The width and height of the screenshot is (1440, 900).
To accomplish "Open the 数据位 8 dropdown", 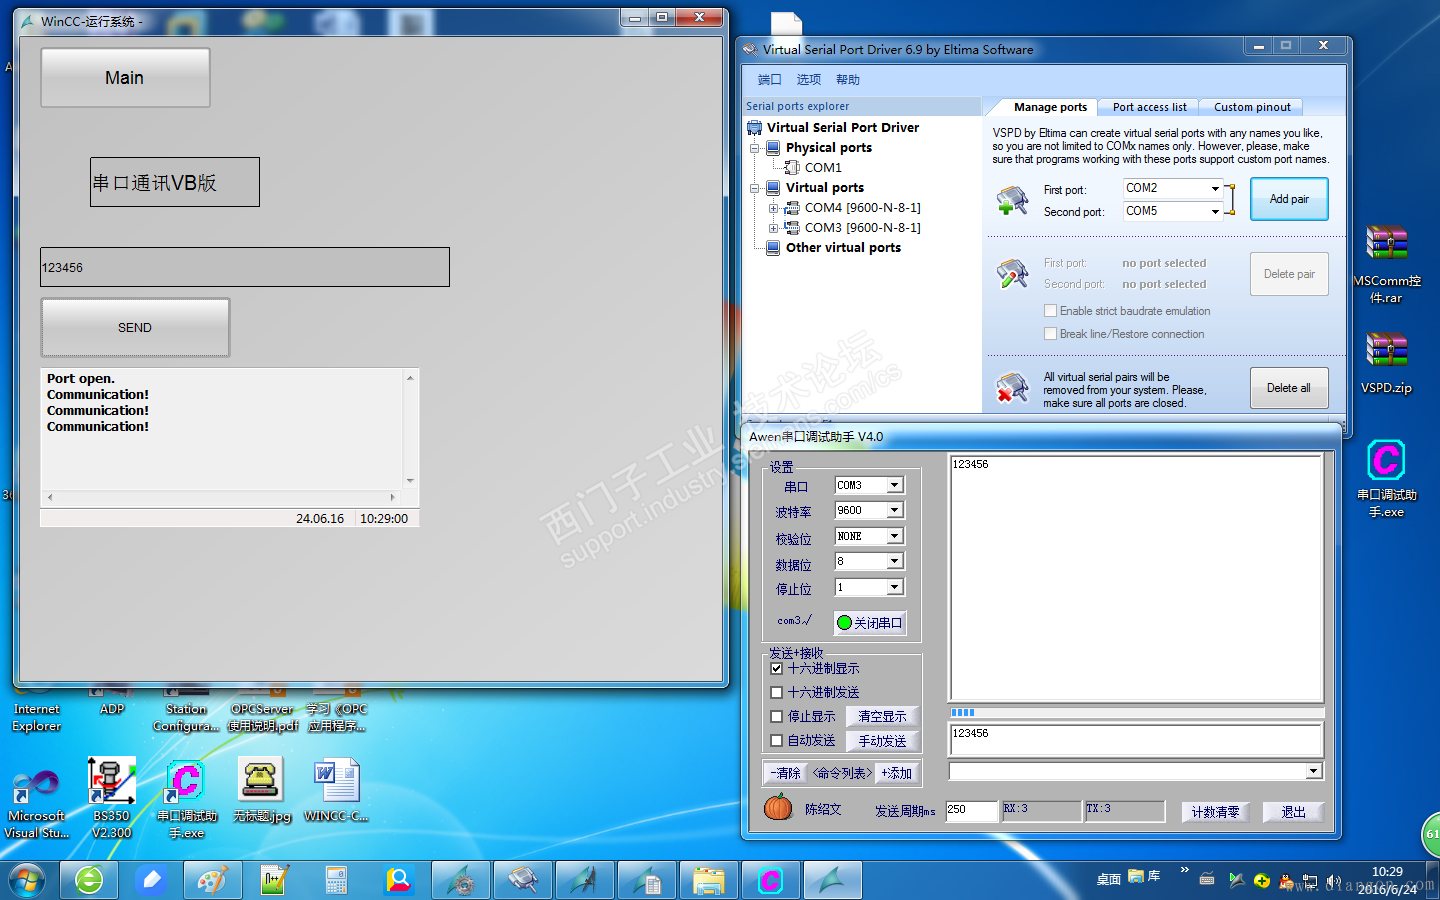I will point(895,561).
